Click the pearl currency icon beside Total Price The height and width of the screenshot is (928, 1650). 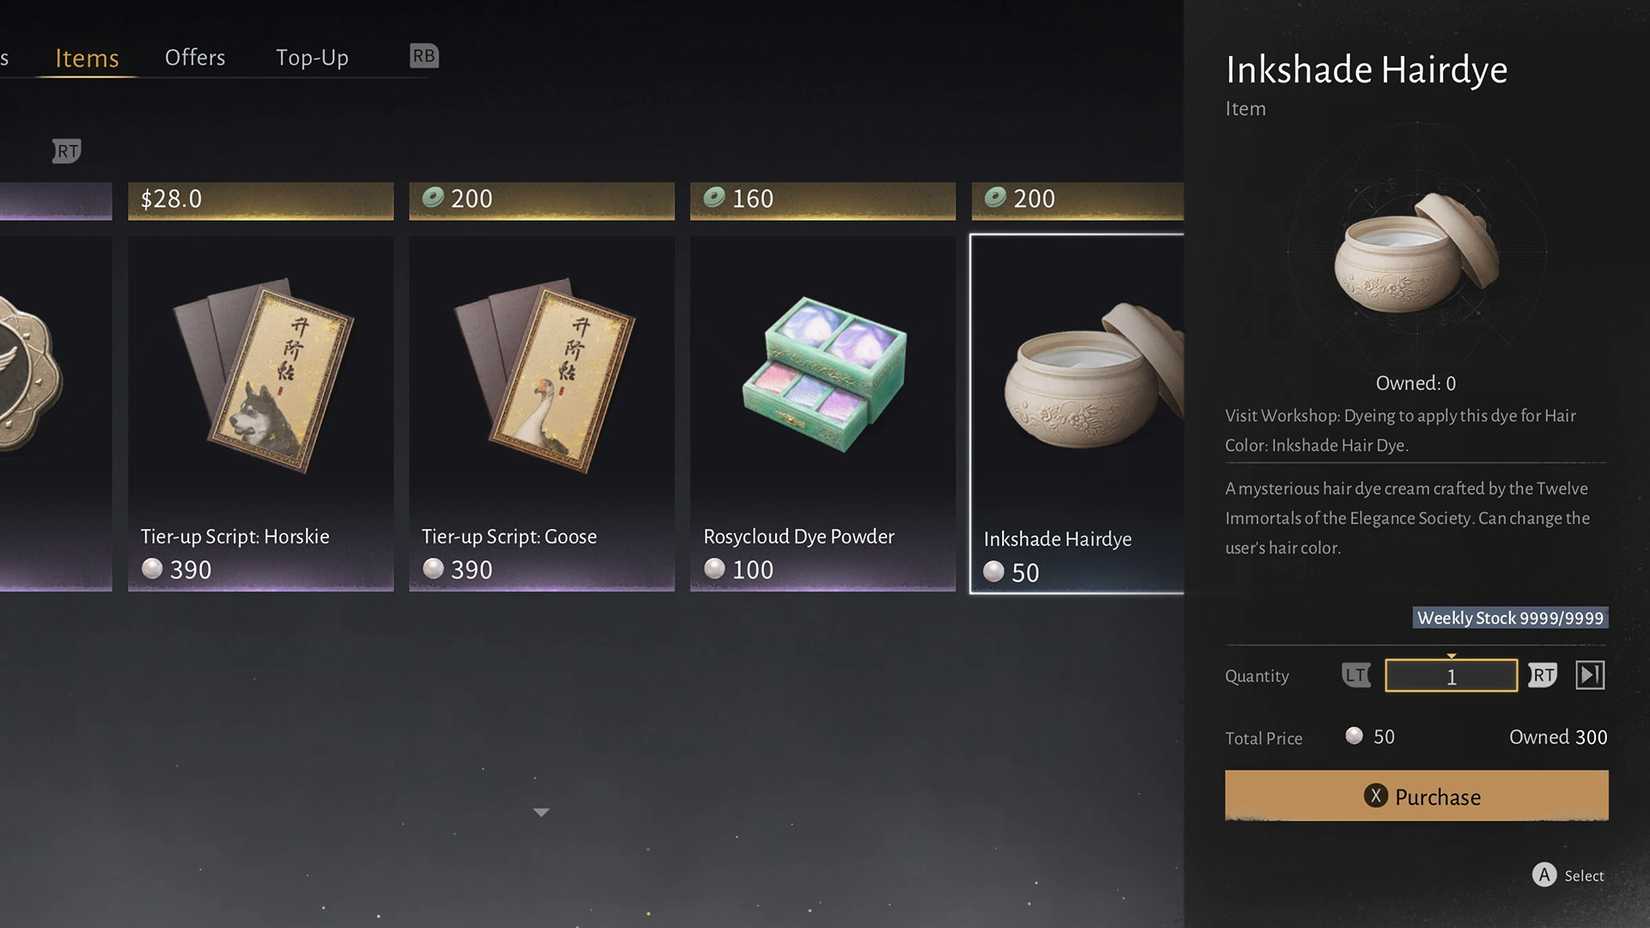pos(1354,736)
